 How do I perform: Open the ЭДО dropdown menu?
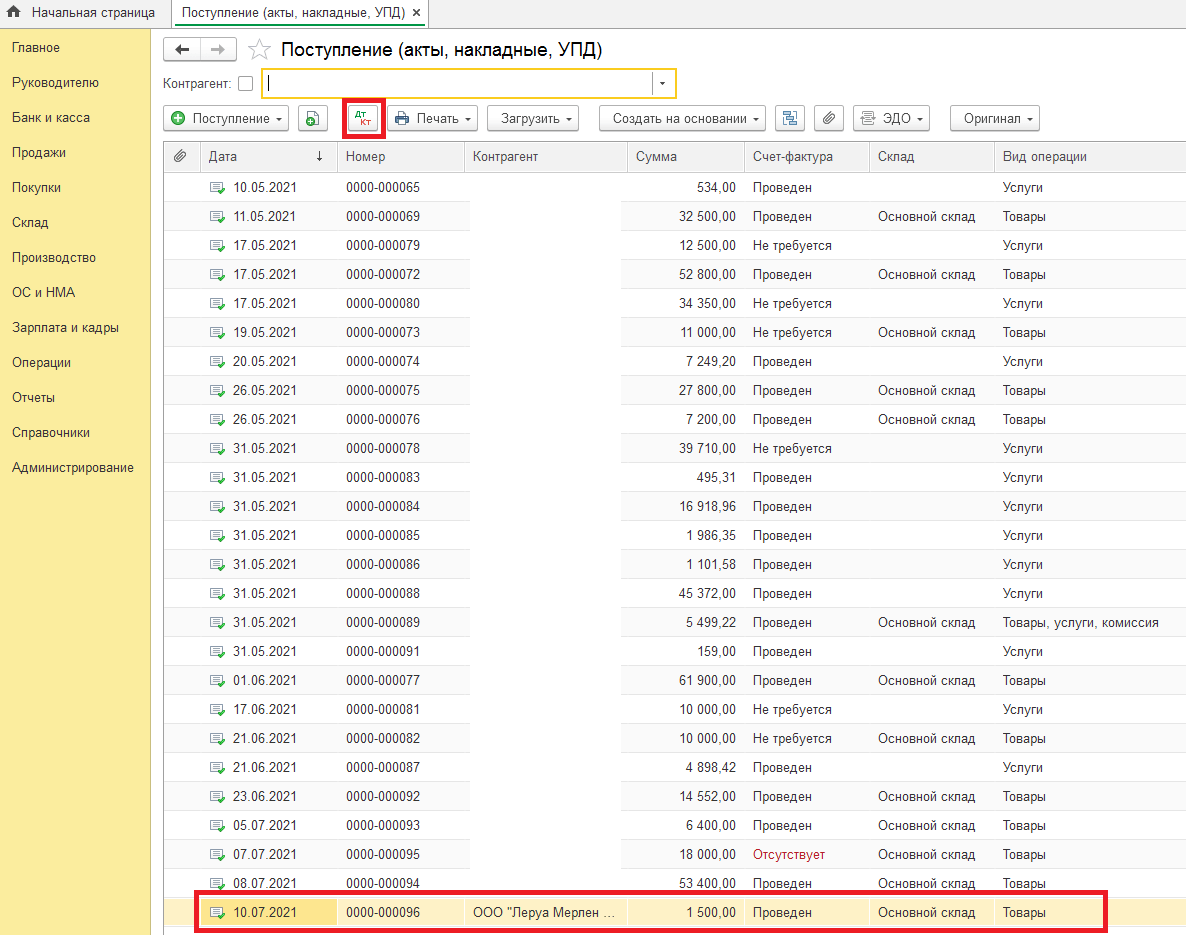(891, 119)
